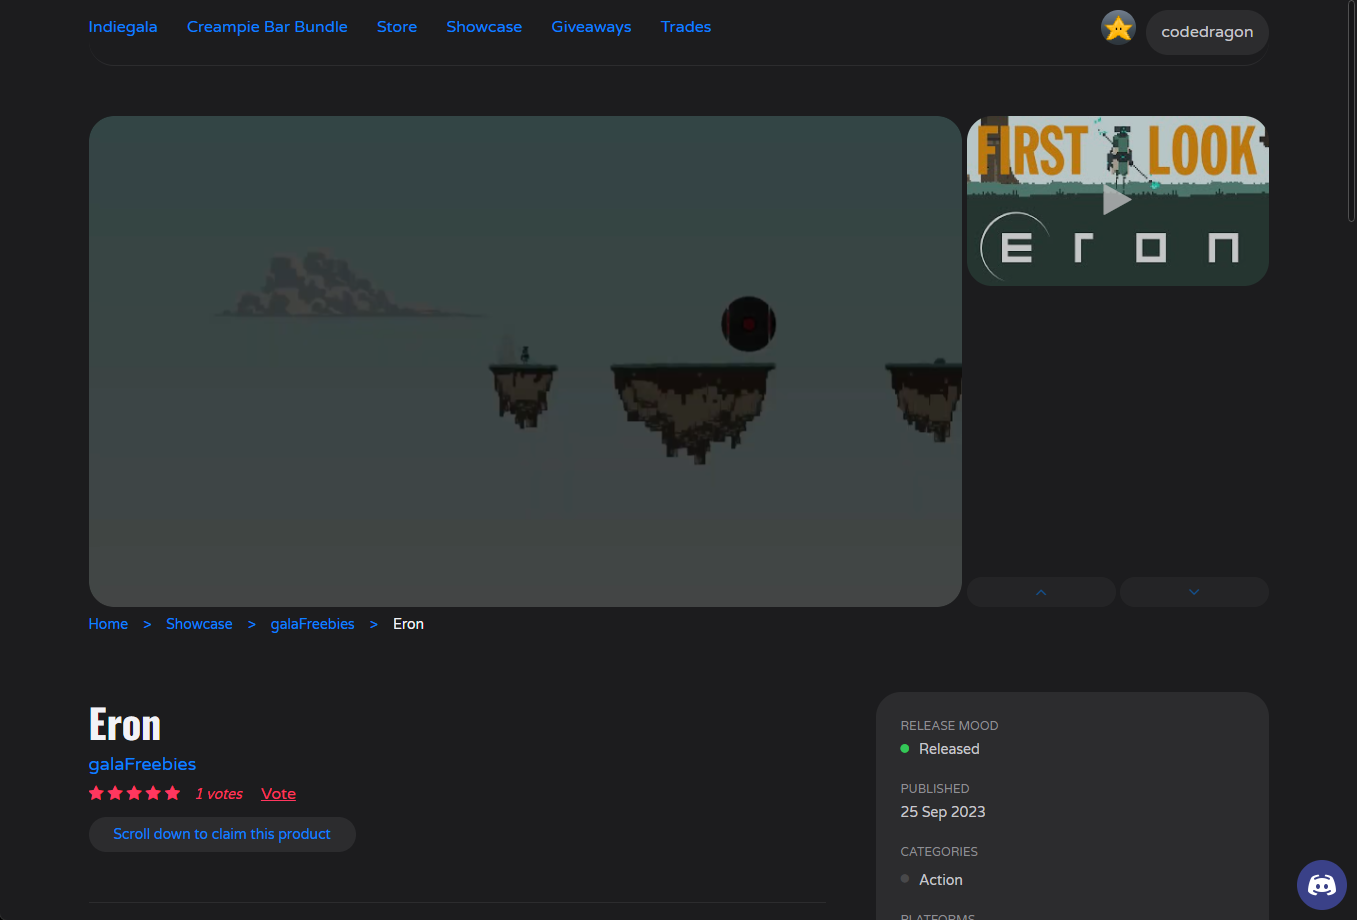Click the Released status text
Screen dimensions: 1357x920
(x=949, y=749)
